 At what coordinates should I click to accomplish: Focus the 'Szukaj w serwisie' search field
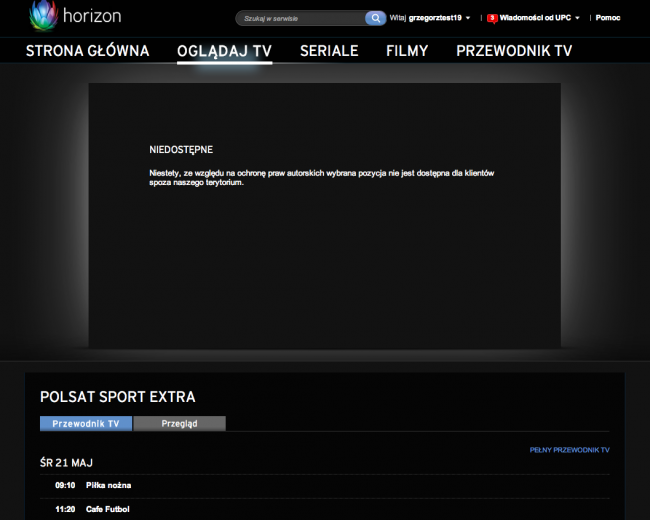pos(301,18)
